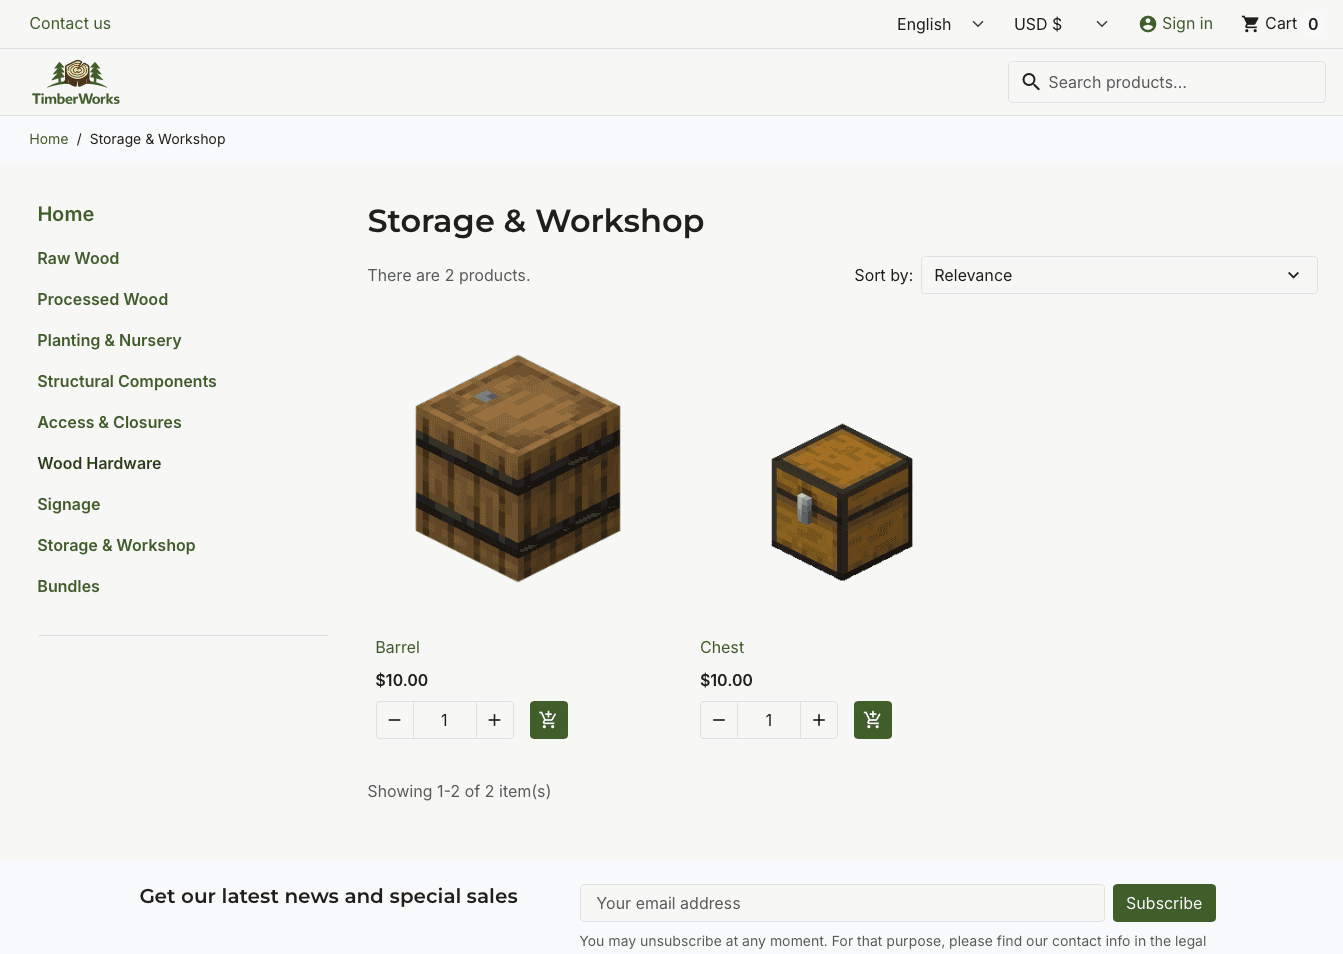1343x954 pixels.
Task: Click the shopping cart icon
Action: pyautogui.click(x=1250, y=24)
